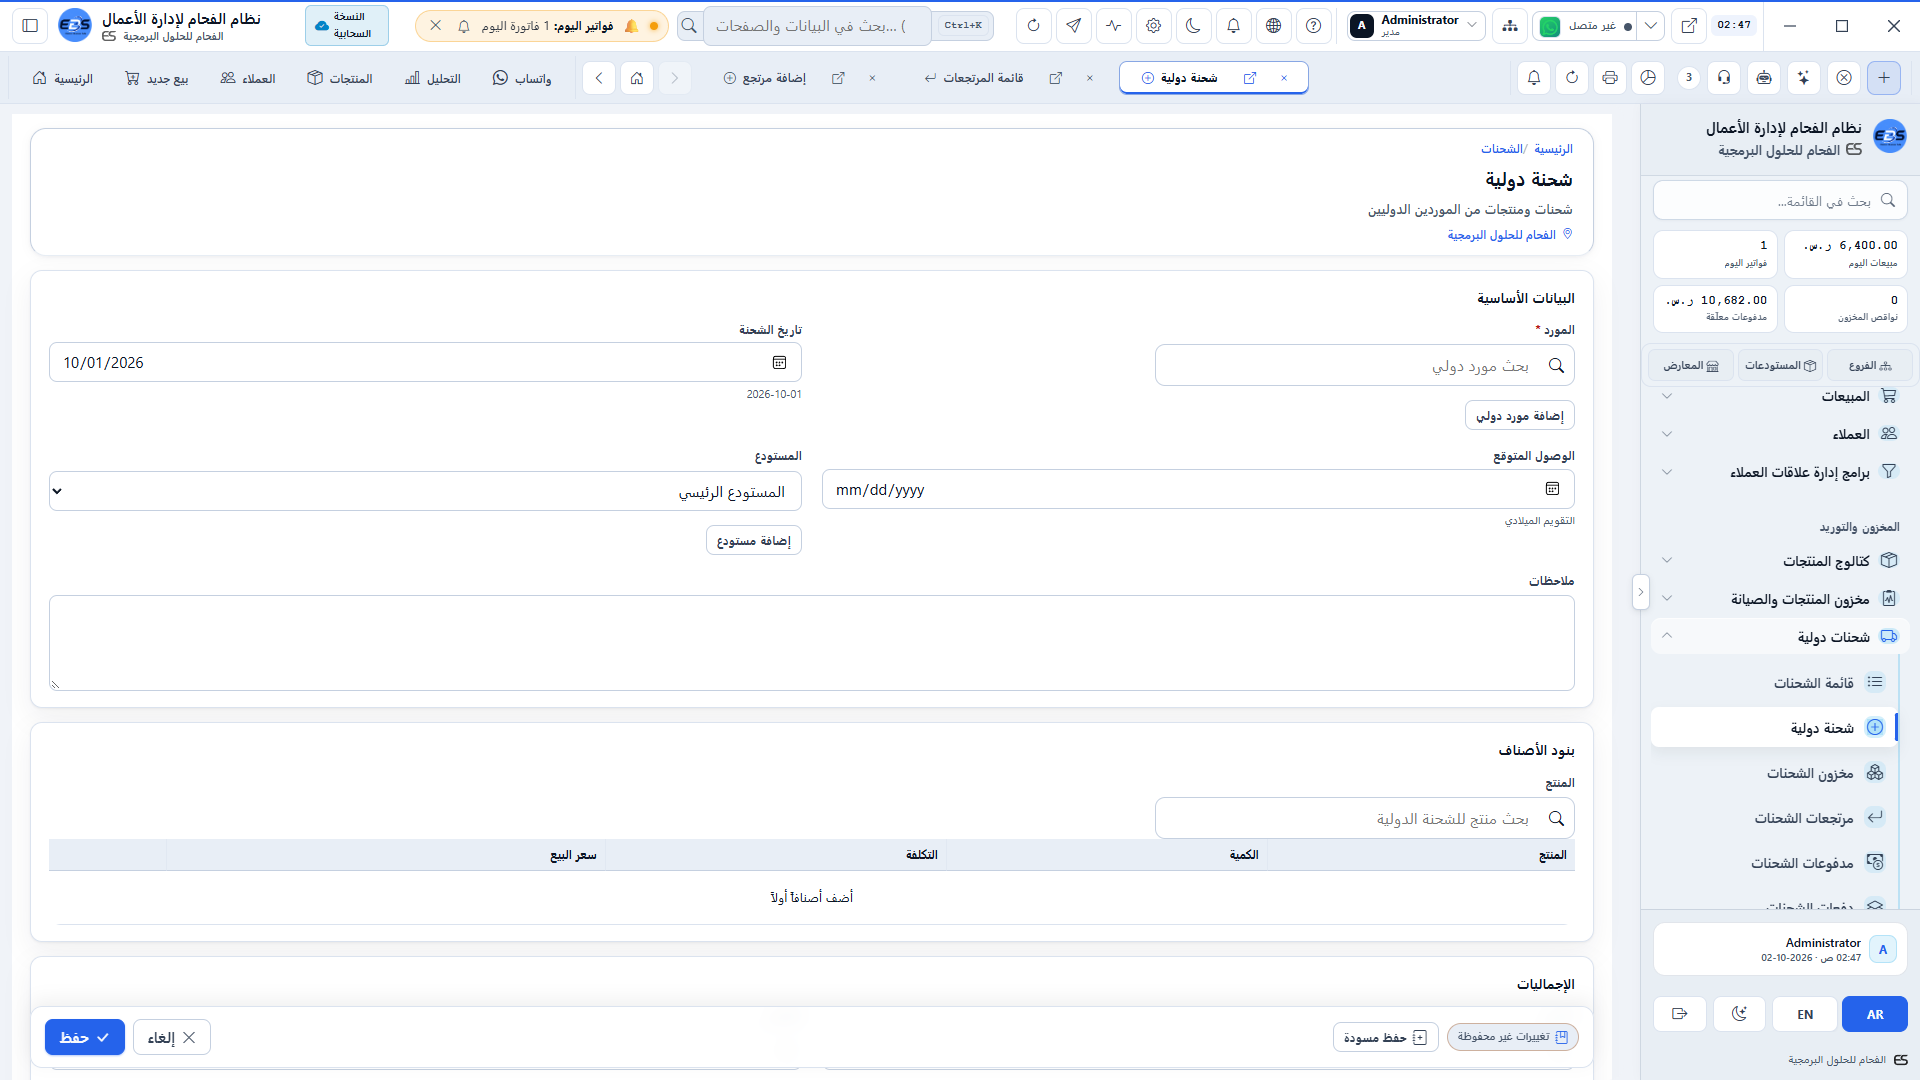Open المنتجات top menu
1920x1080 pixels.
340,78
